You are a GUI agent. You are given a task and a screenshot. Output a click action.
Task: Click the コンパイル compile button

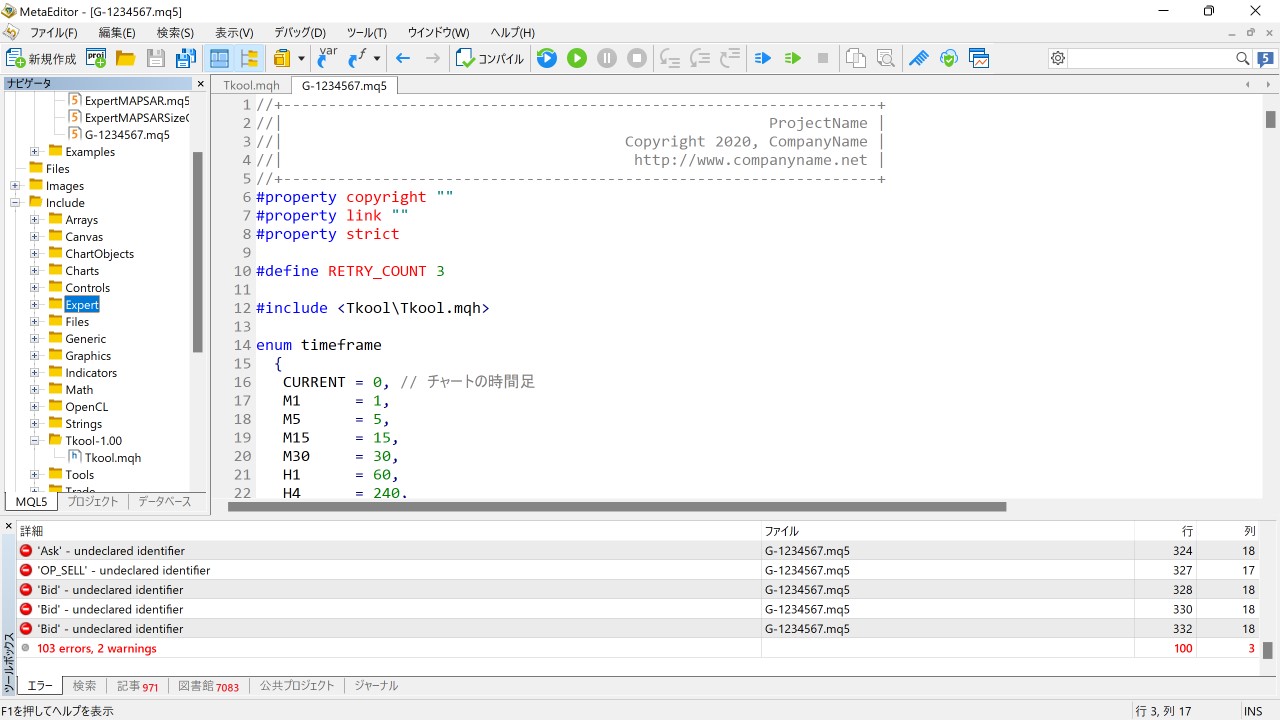490,58
